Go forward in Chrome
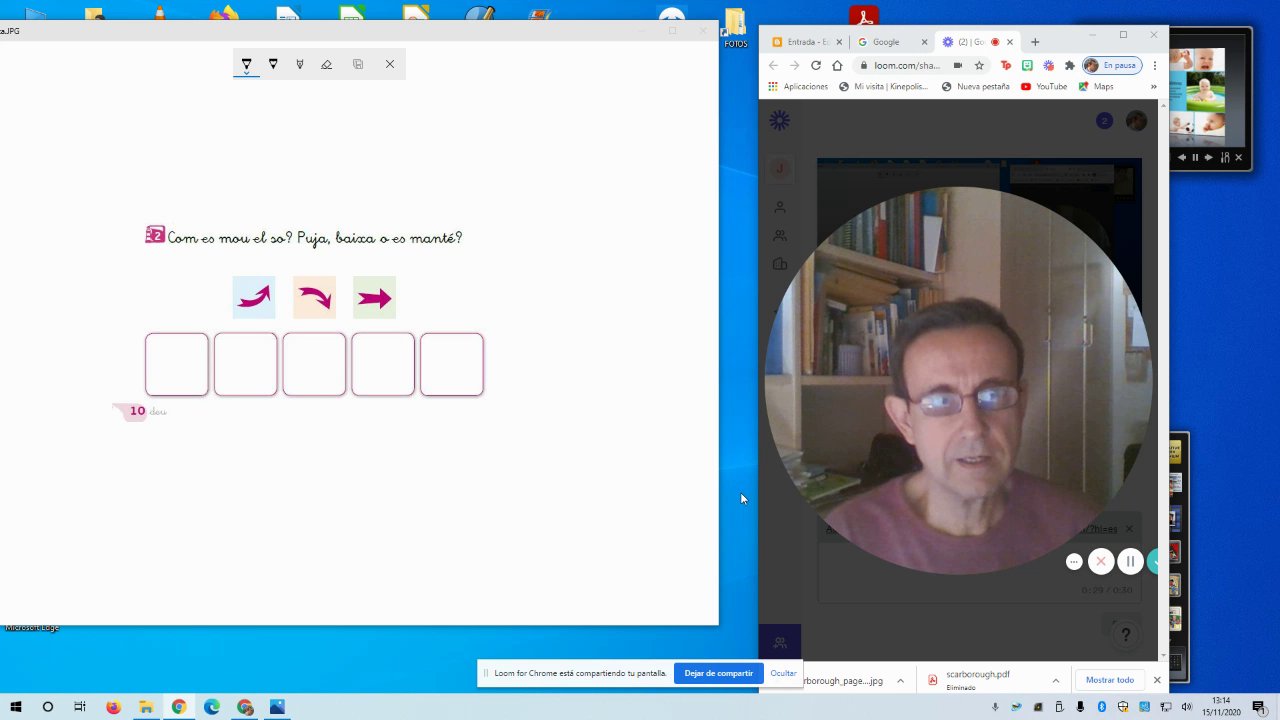The height and width of the screenshot is (720, 1280). point(794,65)
